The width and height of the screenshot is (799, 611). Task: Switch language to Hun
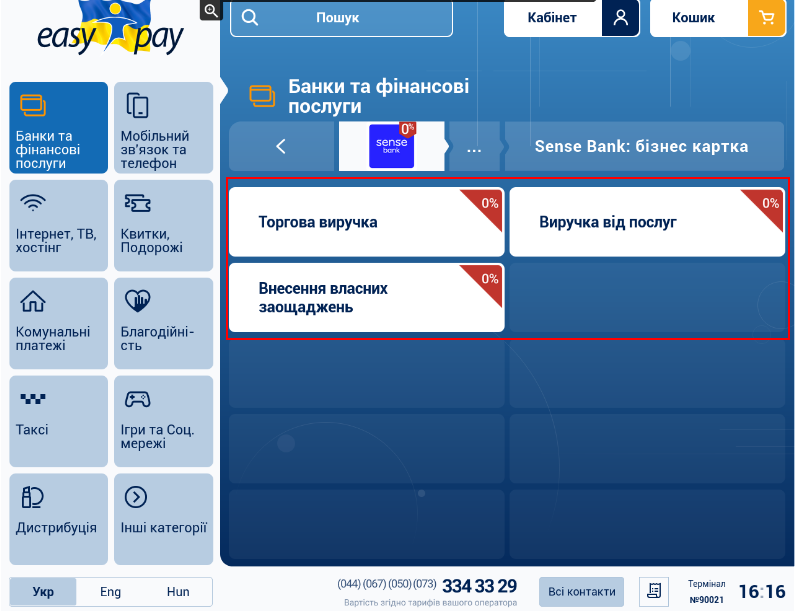[178, 592]
